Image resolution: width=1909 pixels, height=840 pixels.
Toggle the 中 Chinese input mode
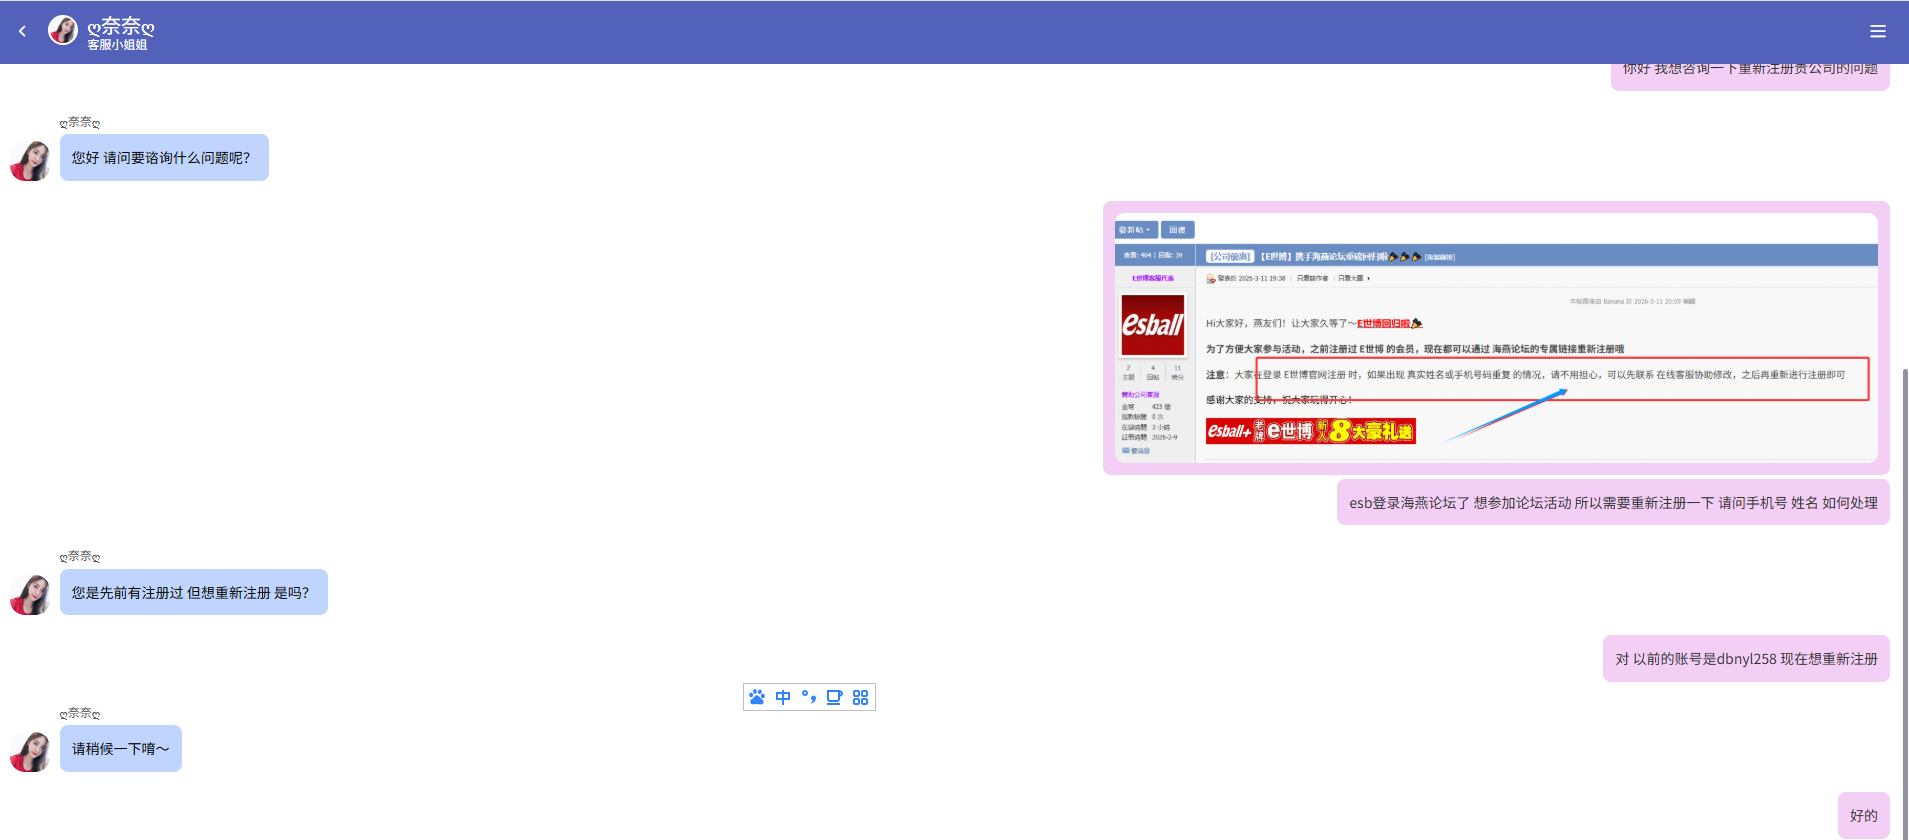[783, 697]
